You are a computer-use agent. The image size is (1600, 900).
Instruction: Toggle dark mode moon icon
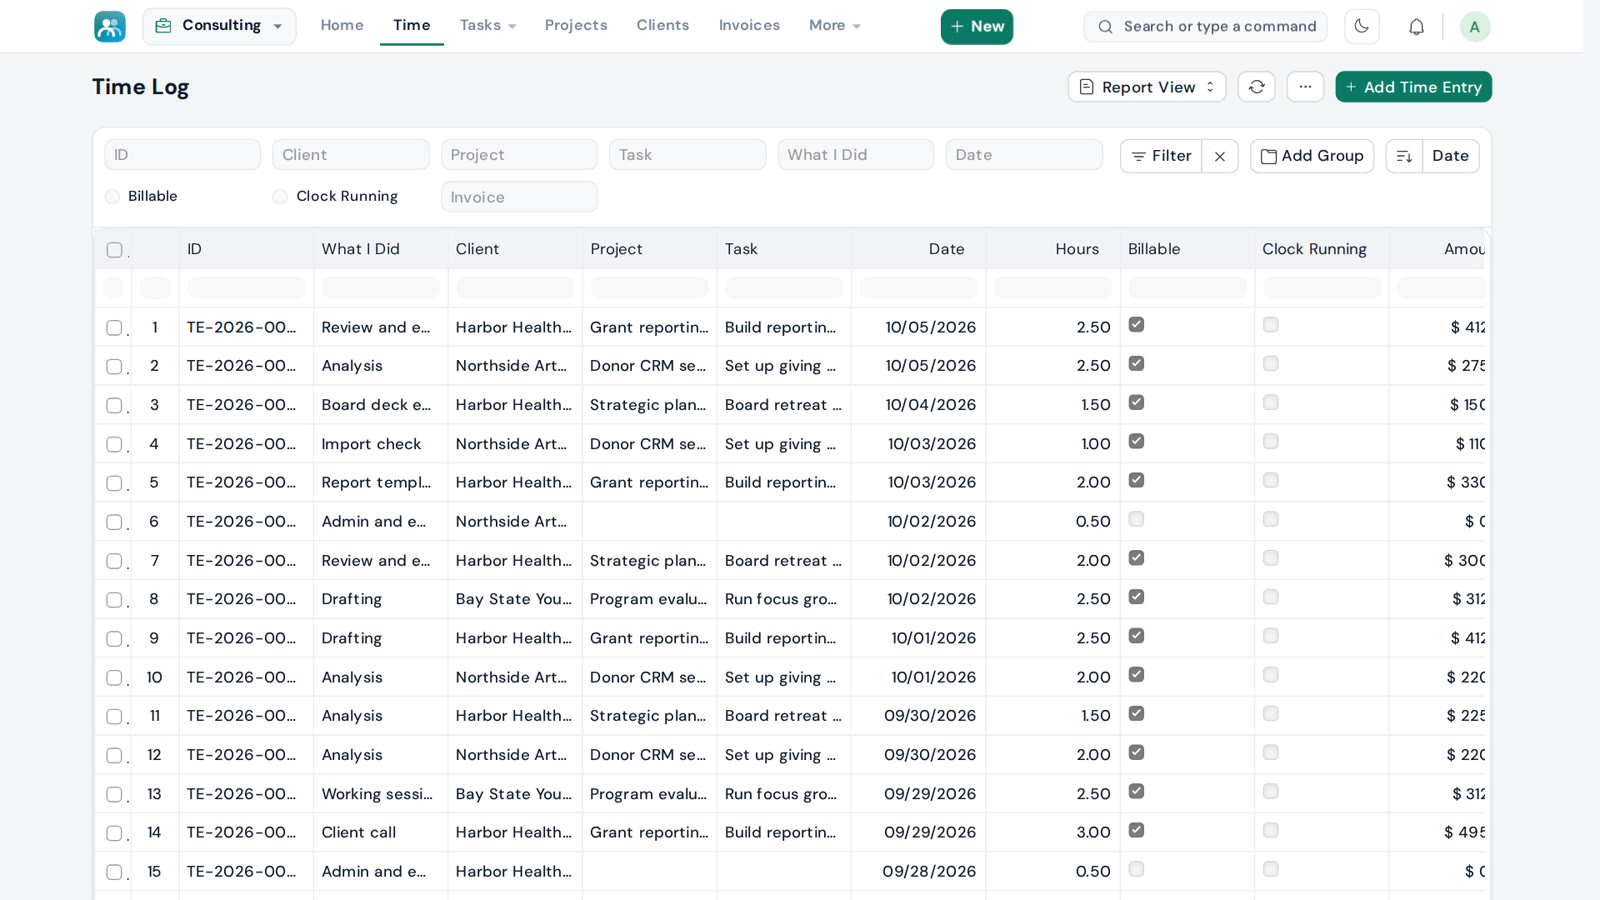(1362, 26)
